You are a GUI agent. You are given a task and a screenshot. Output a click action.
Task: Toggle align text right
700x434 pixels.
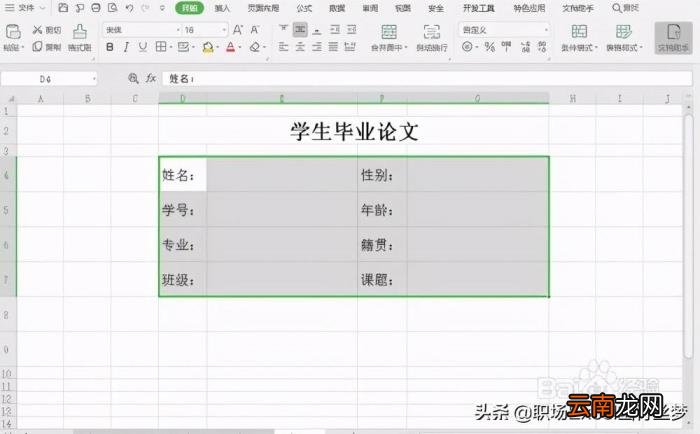click(x=317, y=46)
